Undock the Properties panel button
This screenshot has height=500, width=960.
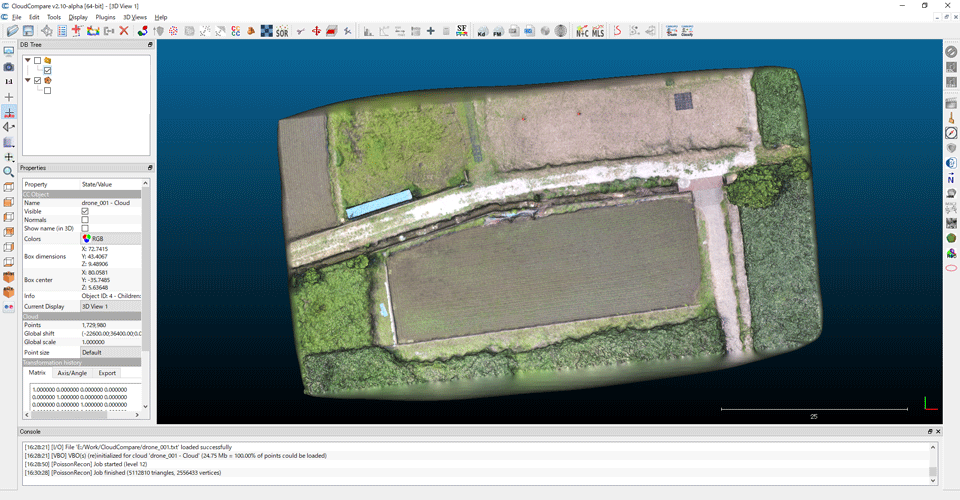149,168
